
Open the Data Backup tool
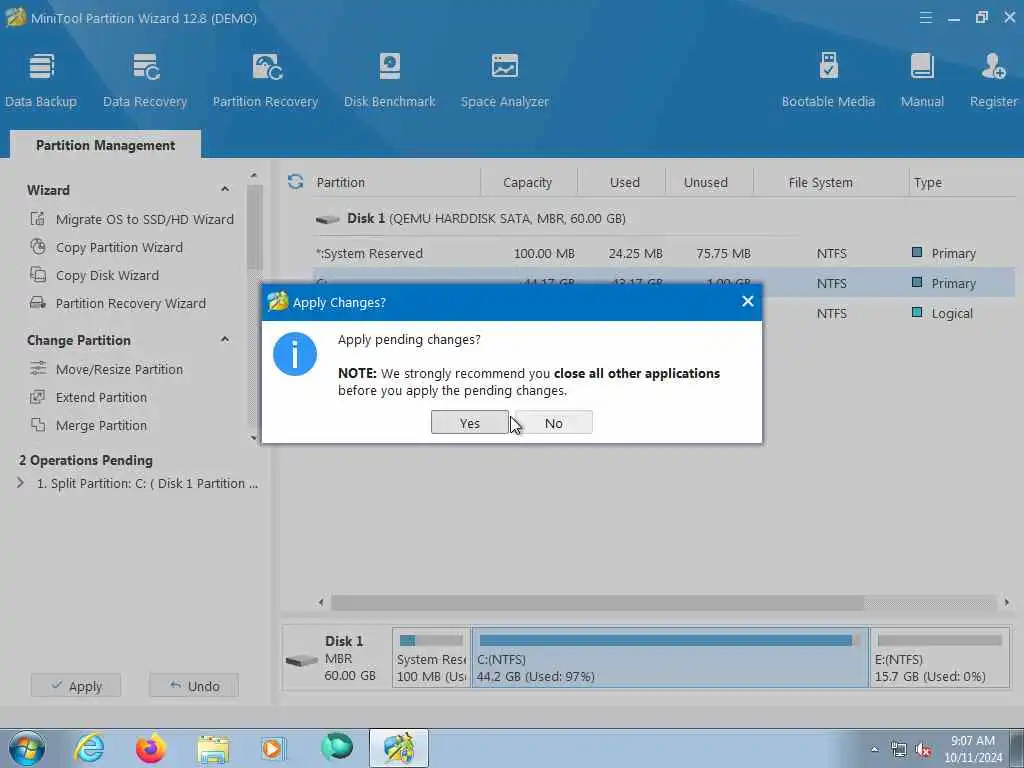coord(41,80)
